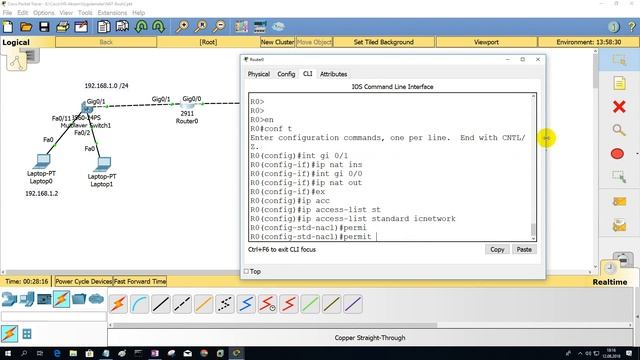
Task: Select the red X Delete tool
Action: (619, 107)
